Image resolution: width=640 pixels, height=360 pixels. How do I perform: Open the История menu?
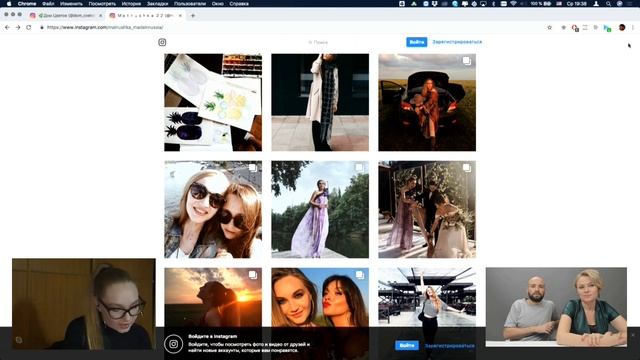point(131,4)
